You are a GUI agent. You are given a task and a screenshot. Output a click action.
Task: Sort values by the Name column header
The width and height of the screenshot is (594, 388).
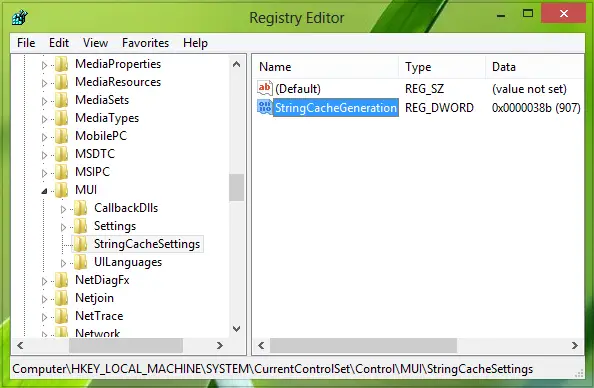coord(326,67)
